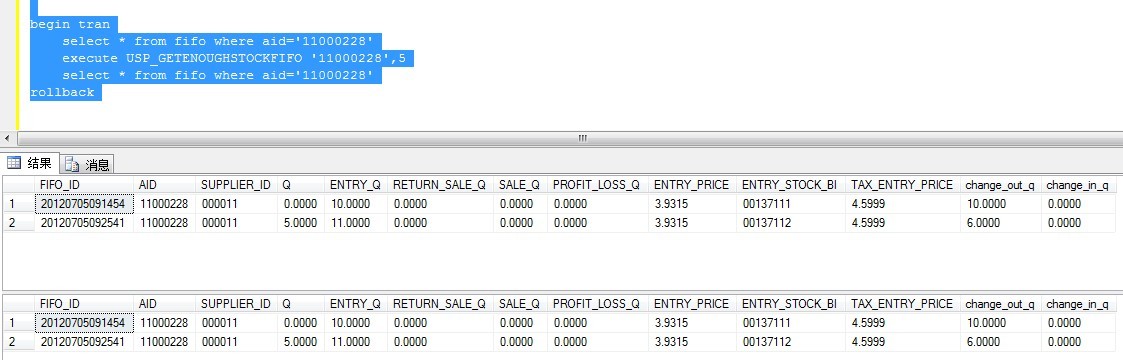The height and width of the screenshot is (360, 1123).
Task: Select FIFO_ID column header in lower grid
Action: pos(84,303)
